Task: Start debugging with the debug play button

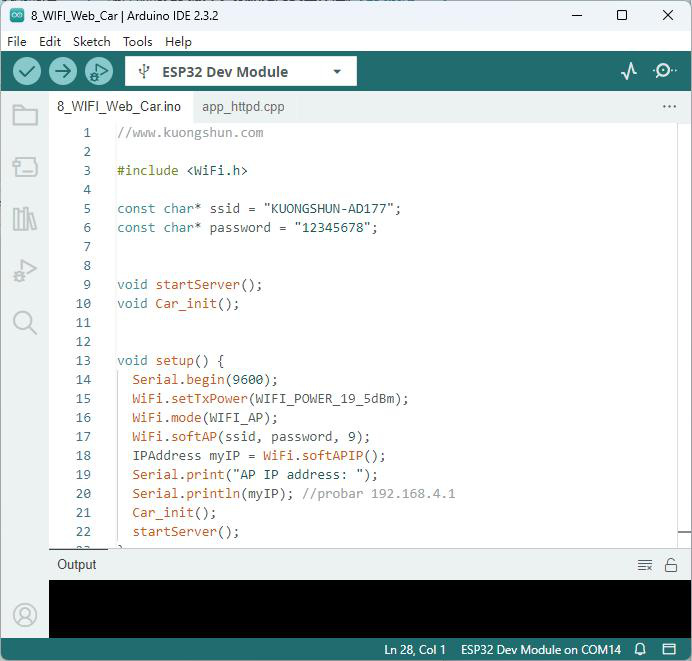Action: [98, 71]
